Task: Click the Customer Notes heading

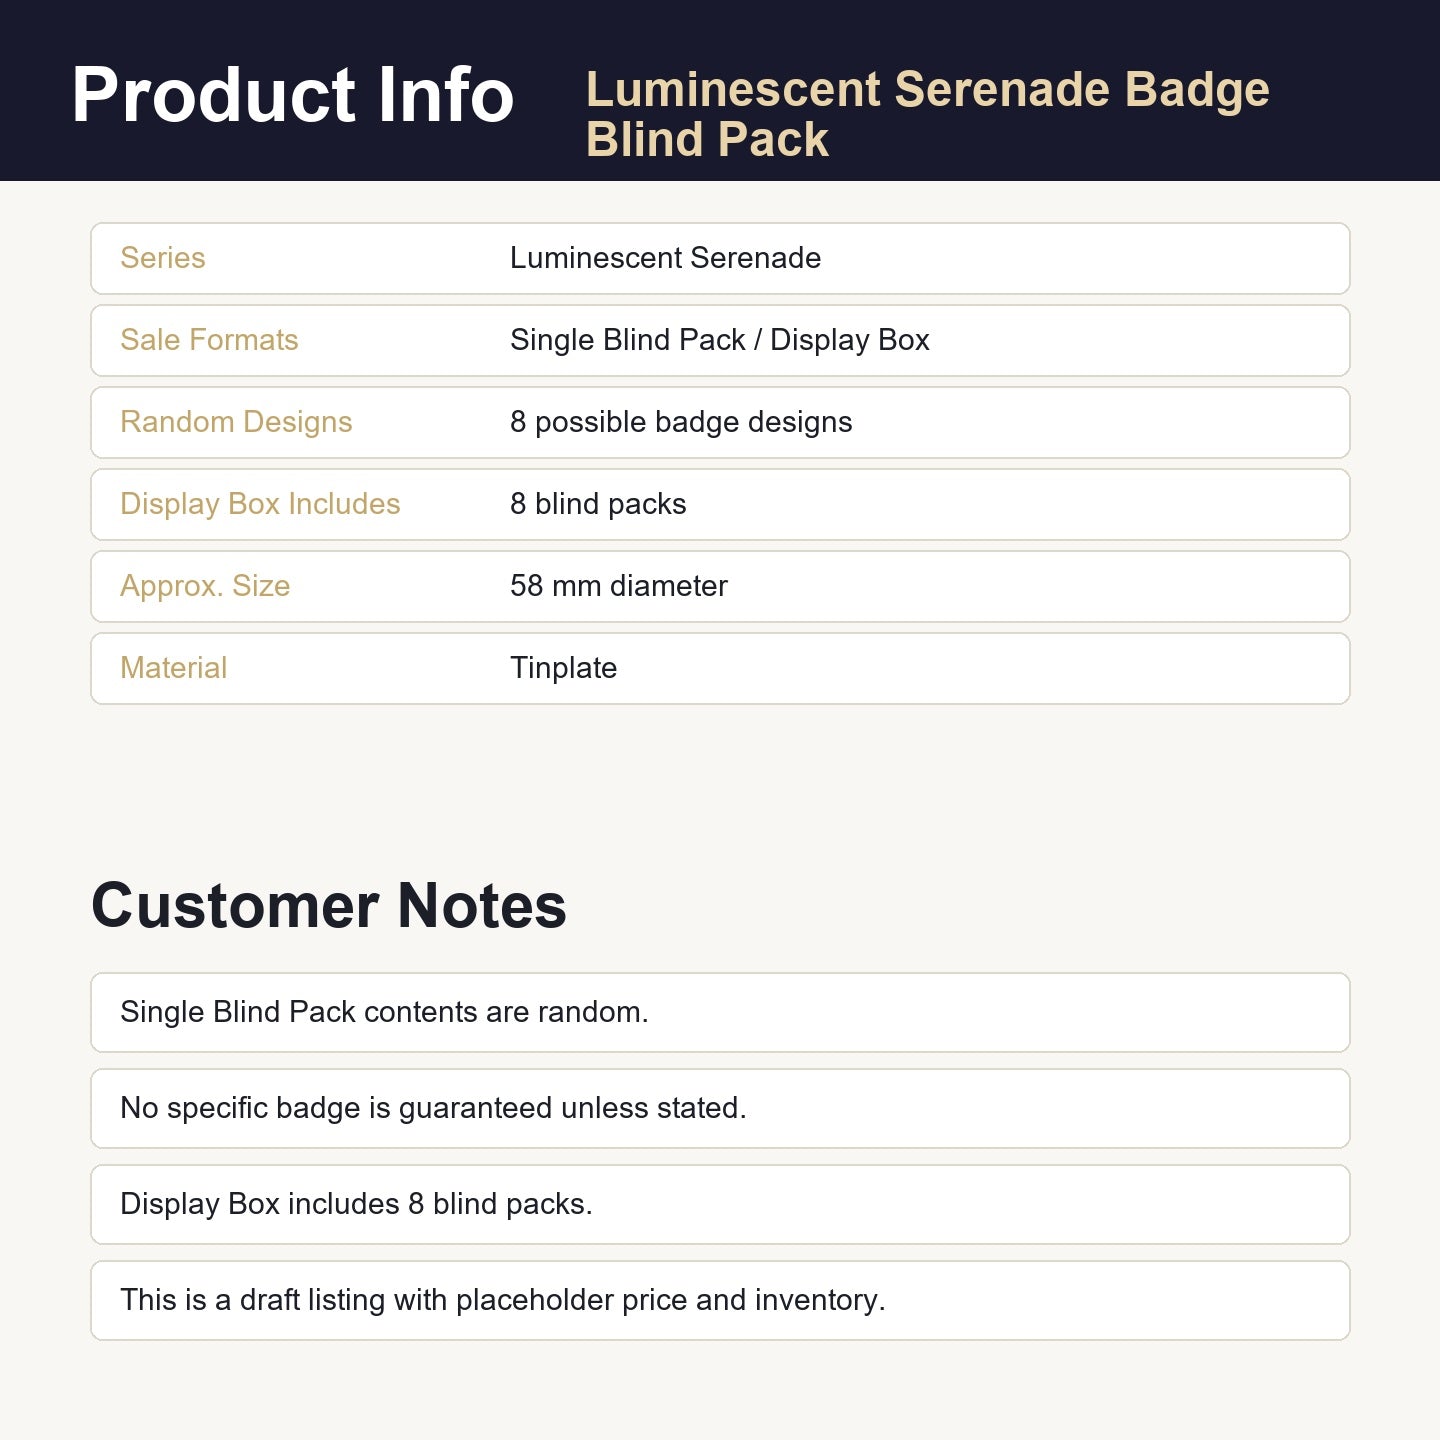Action: (x=329, y=905)
